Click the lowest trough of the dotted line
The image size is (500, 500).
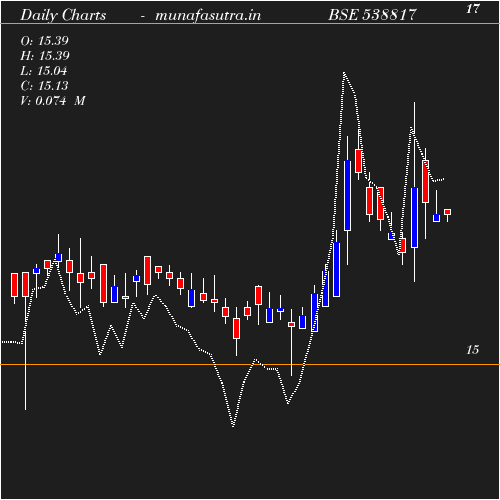pos(233,426)
